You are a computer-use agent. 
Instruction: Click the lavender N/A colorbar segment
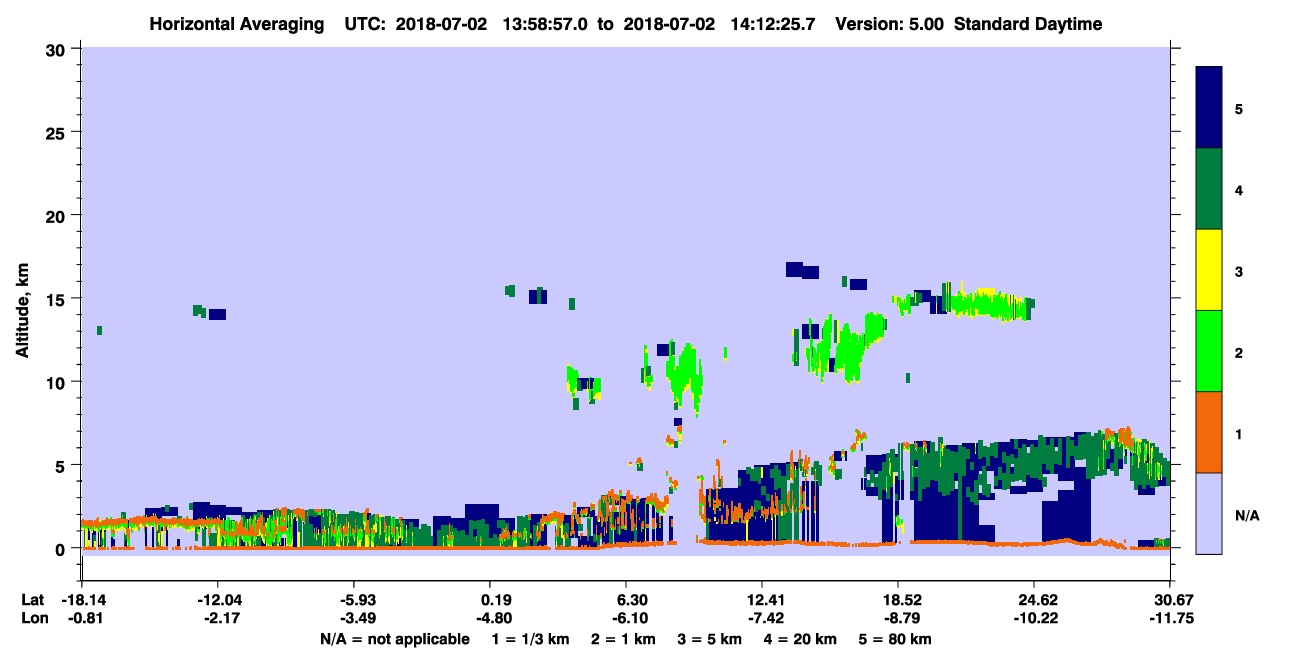click(1209, 512)
